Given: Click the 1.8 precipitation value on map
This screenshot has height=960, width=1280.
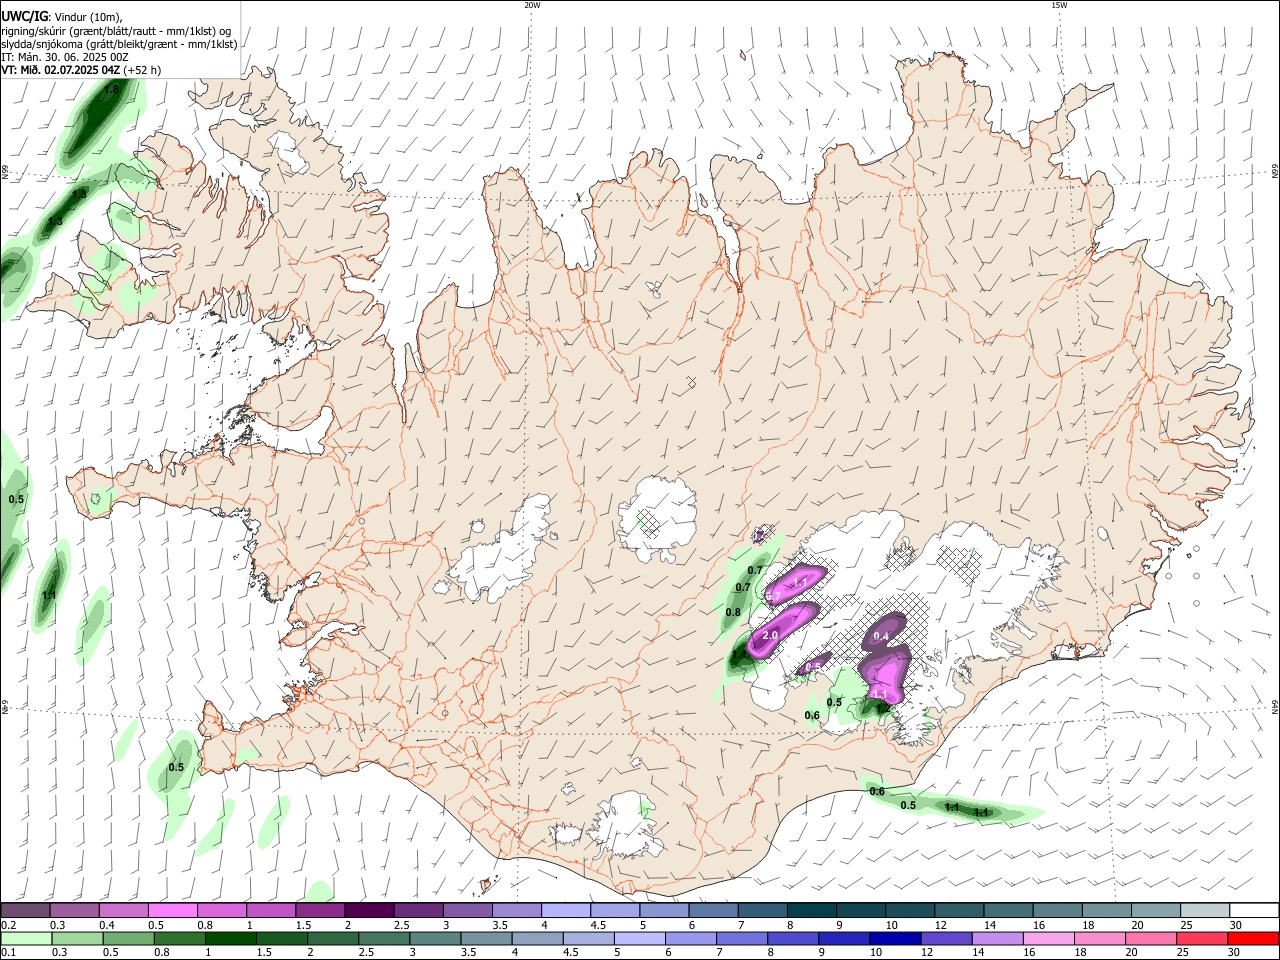Looking at the screenshot, I should coord(111,90).
